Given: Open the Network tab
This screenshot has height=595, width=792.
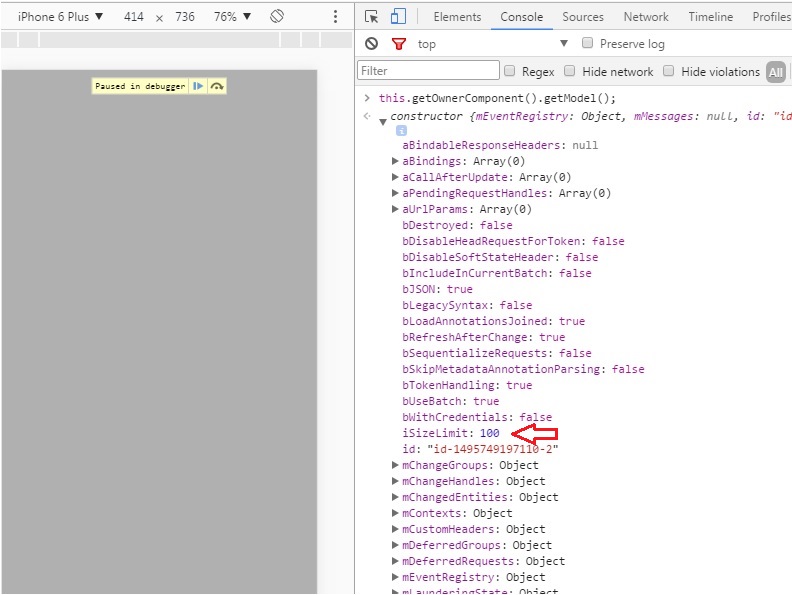Looking at the screenshot, I should point(646,17).
